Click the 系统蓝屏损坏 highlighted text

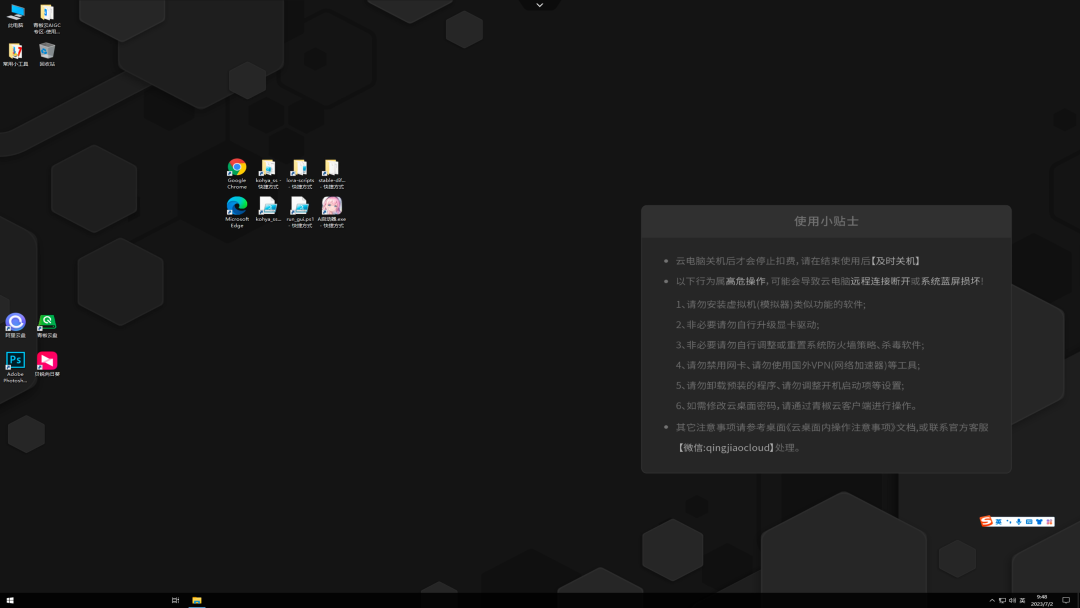point(951,281)
